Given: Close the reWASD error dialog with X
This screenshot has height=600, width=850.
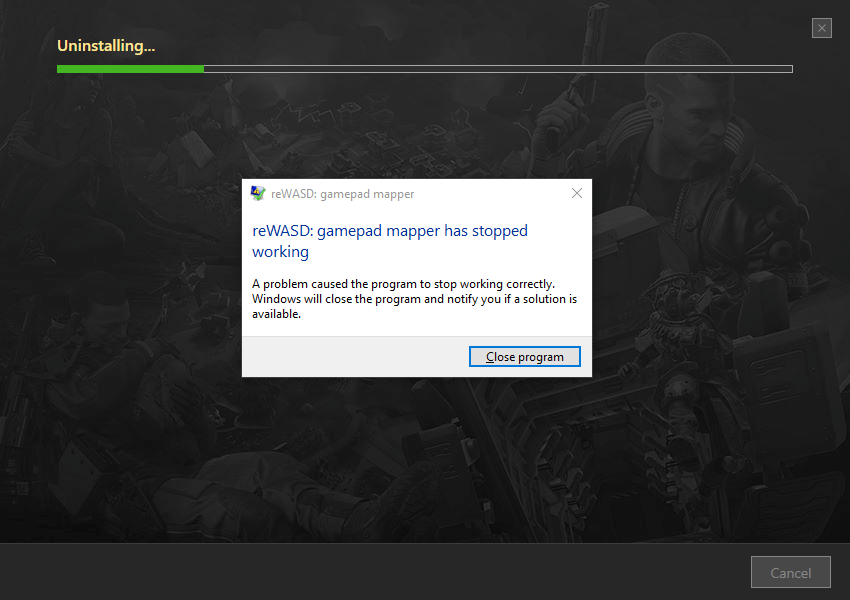Looking at the screenshot, I should (577, 193).
